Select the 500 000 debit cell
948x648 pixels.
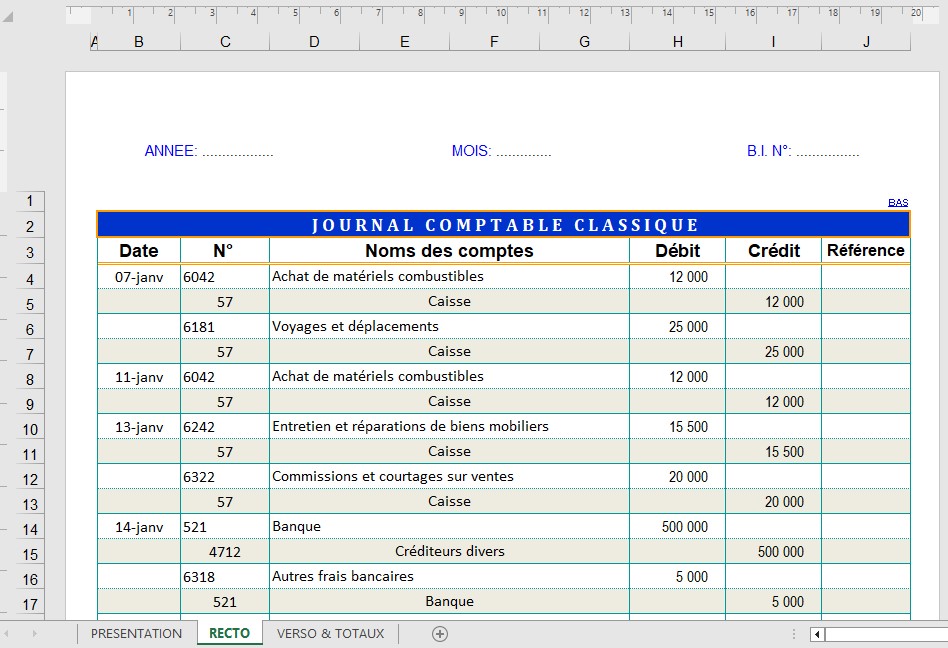click(677, 526)
